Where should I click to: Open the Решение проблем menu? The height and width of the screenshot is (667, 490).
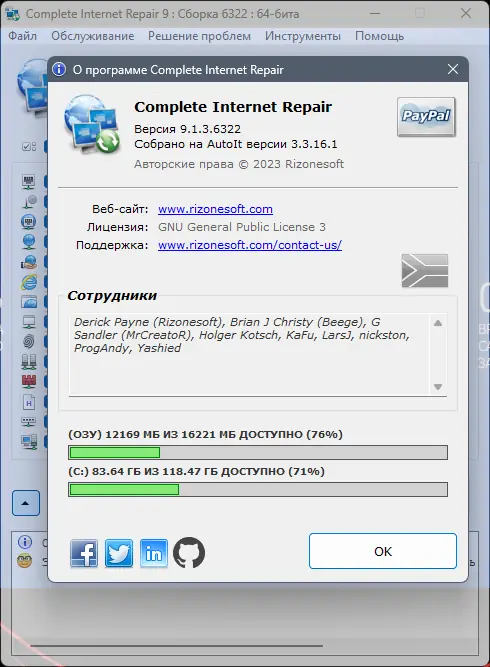(199, 36)
